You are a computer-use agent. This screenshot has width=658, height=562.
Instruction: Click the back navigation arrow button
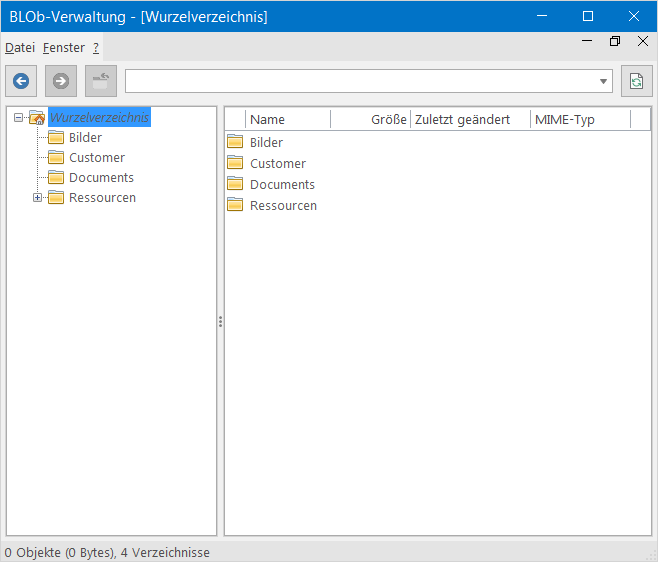pyautogui.click(x=21, y=81)
